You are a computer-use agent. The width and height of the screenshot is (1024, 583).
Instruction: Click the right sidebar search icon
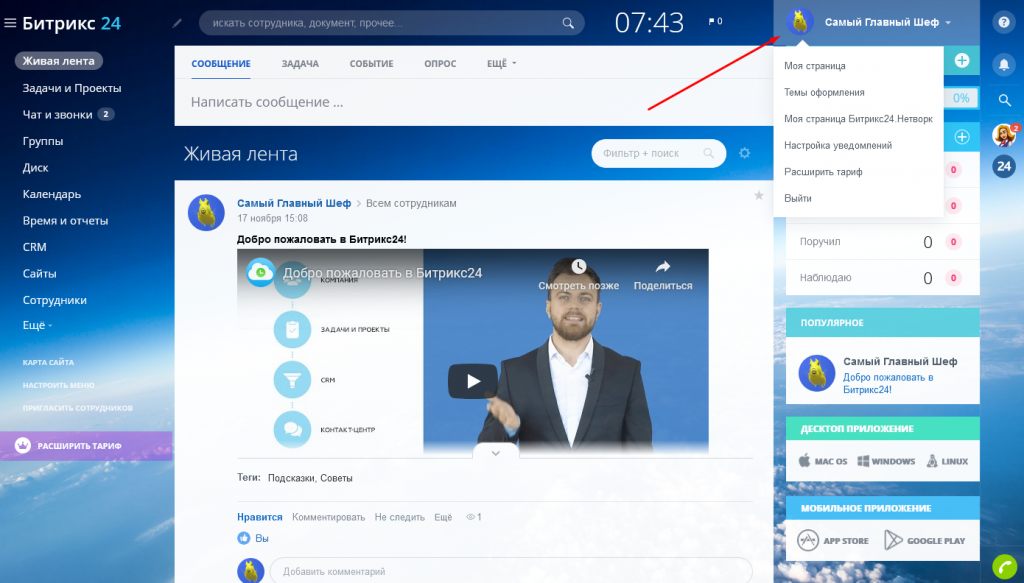[1004, 100]
